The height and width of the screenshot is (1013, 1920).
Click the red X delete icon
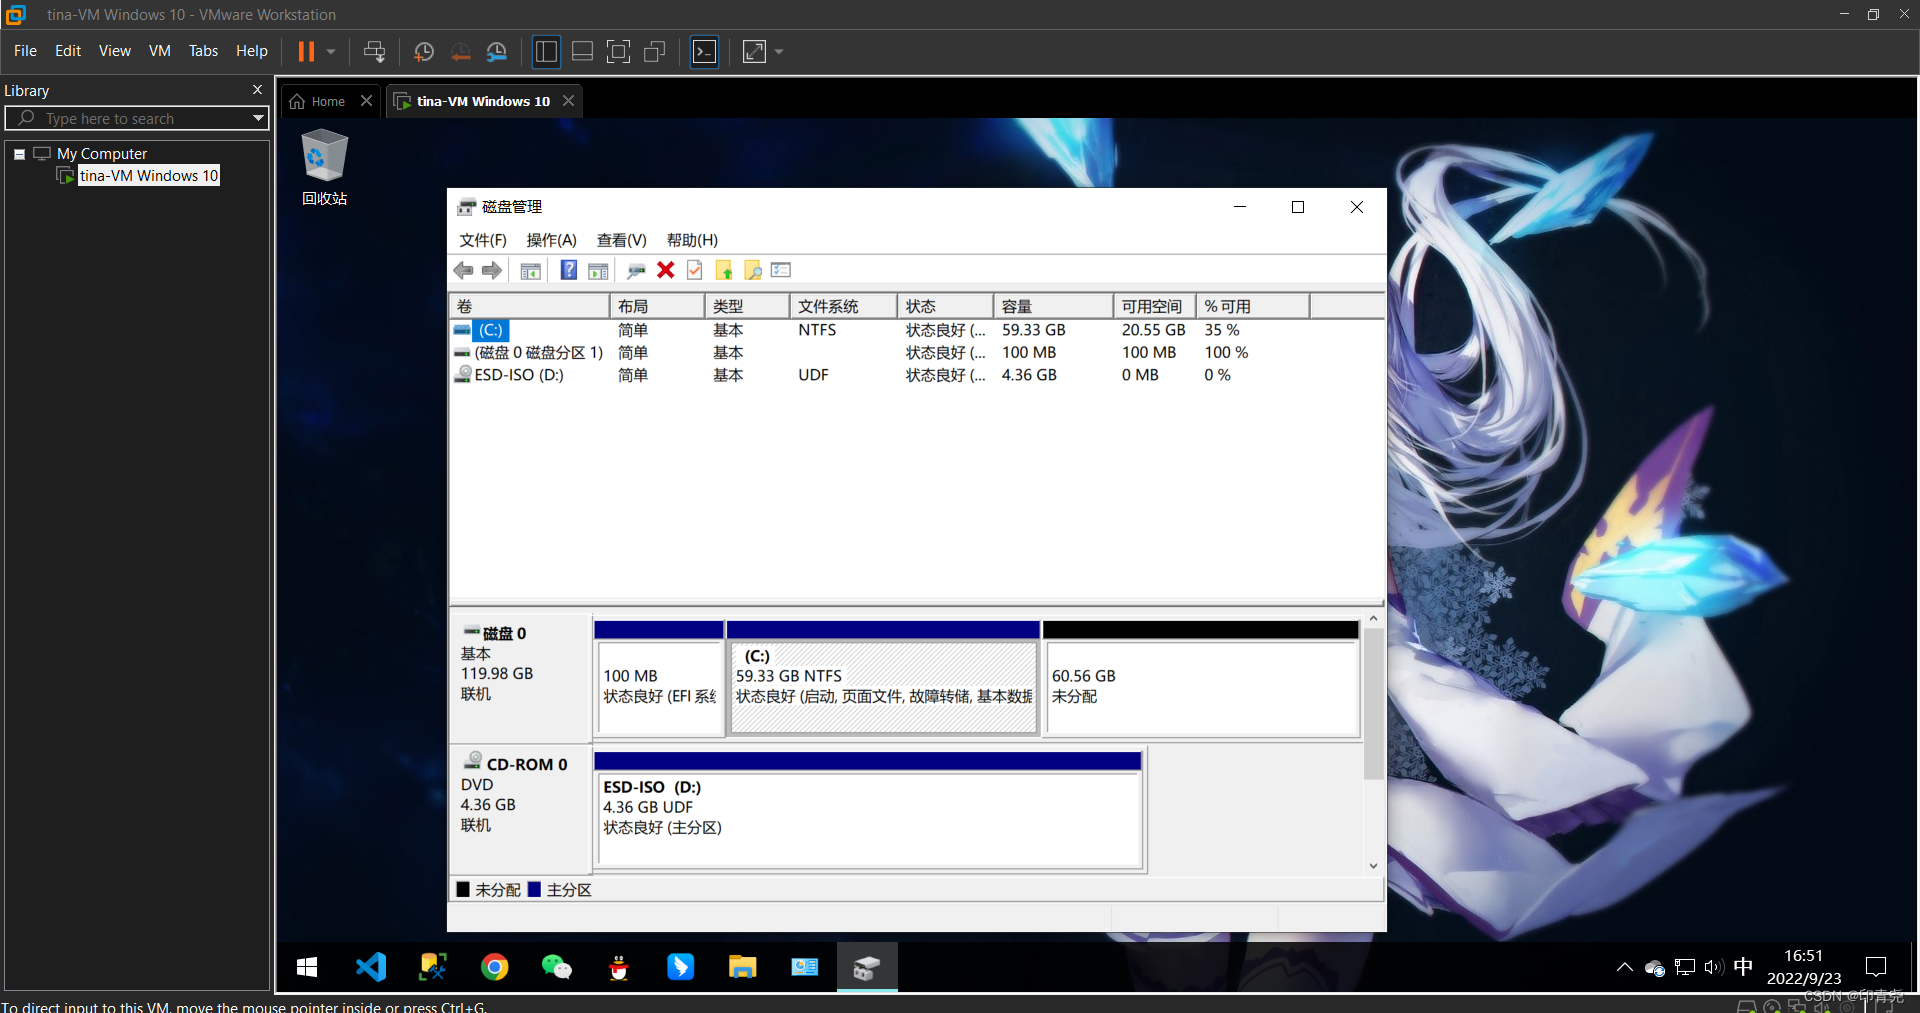pos(666,270)
